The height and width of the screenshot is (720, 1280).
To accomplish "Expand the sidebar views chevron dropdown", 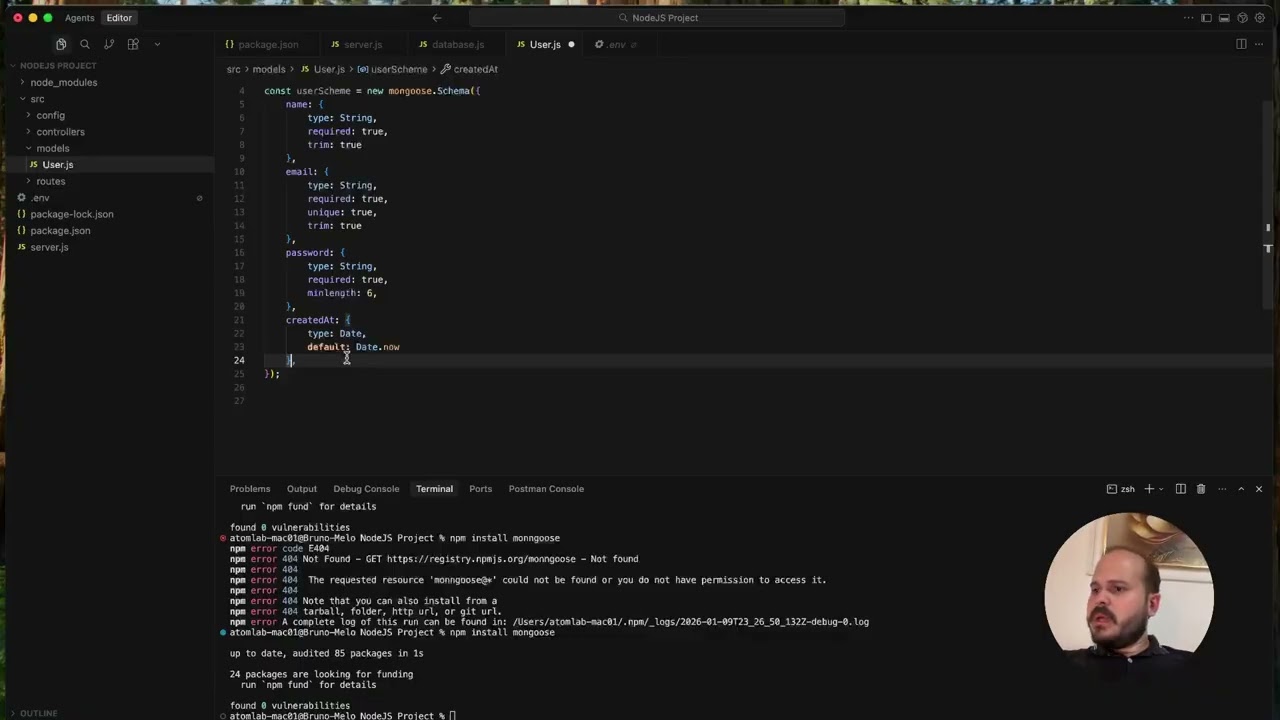I will (x=157, y=44).
